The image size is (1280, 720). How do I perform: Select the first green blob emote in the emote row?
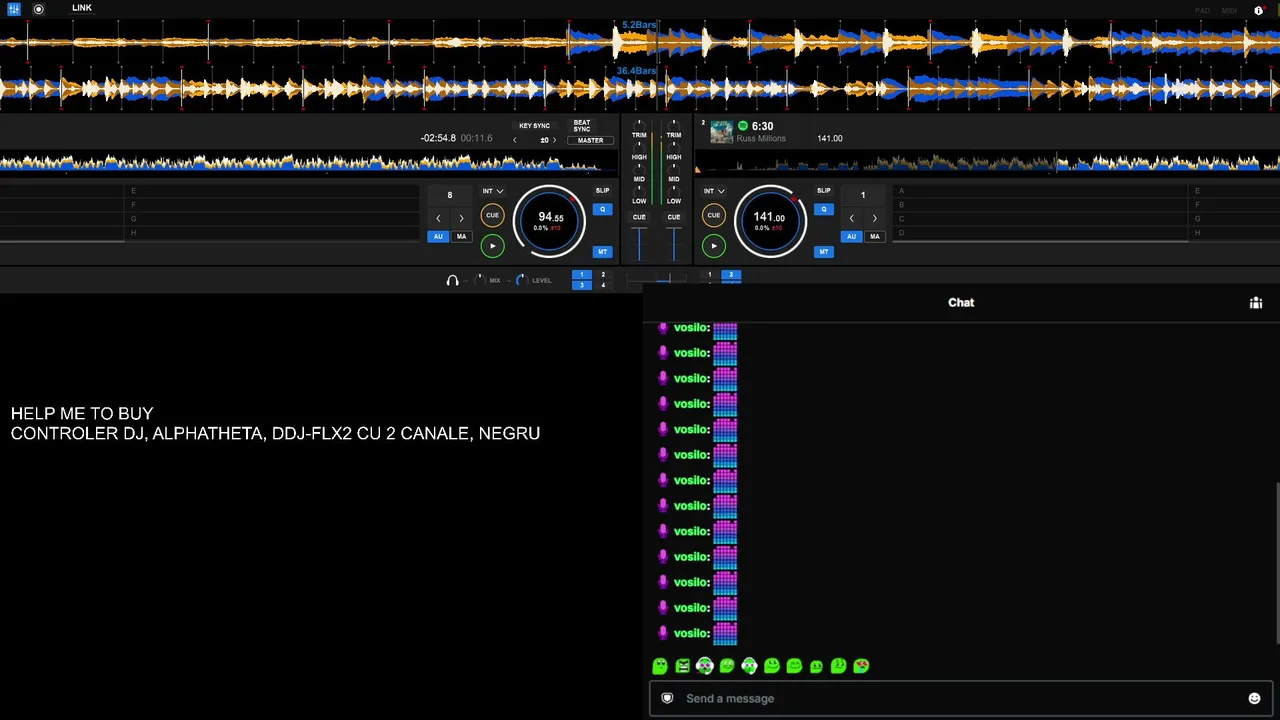click(x=660, y=666)
